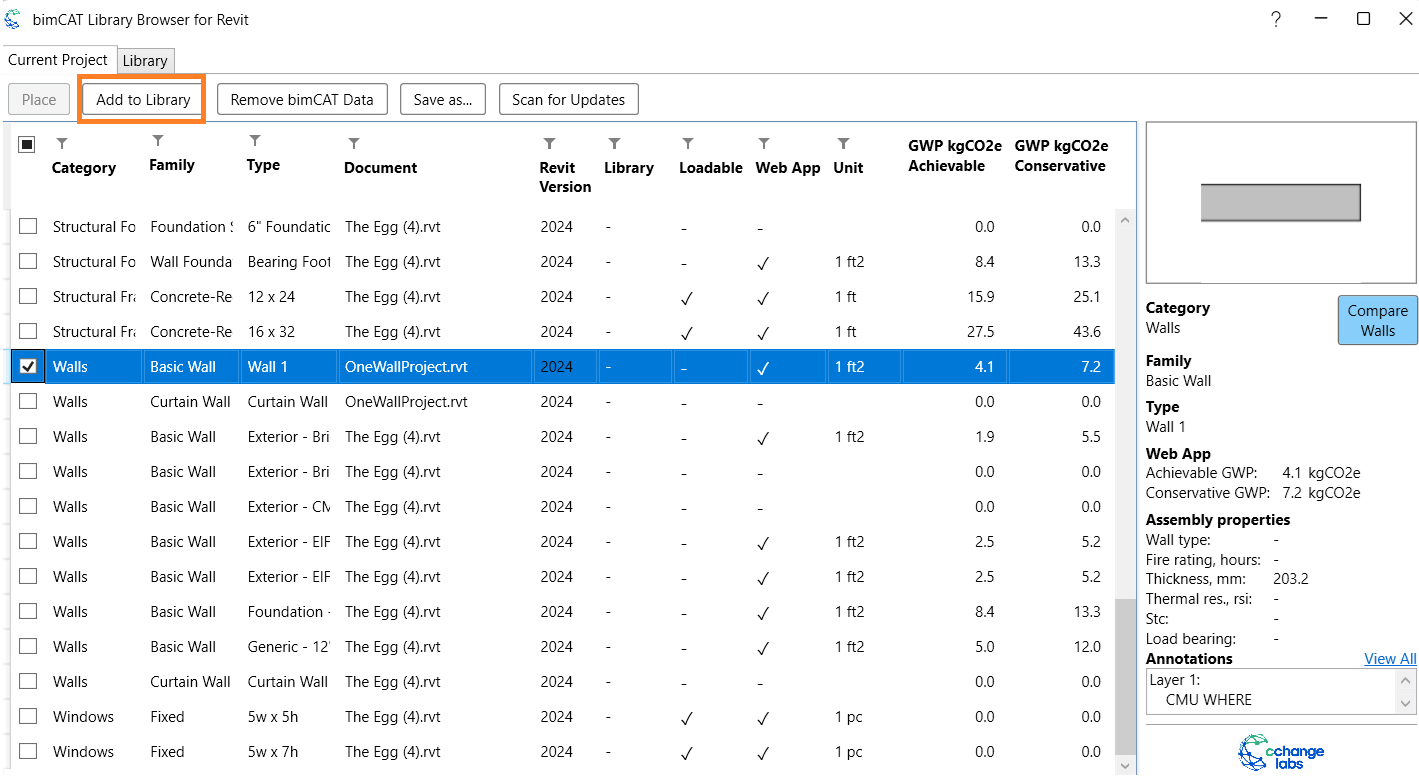Uncheck the Walls Wall 1 row checkbox

pyautogui.click(x=28, y=367)
